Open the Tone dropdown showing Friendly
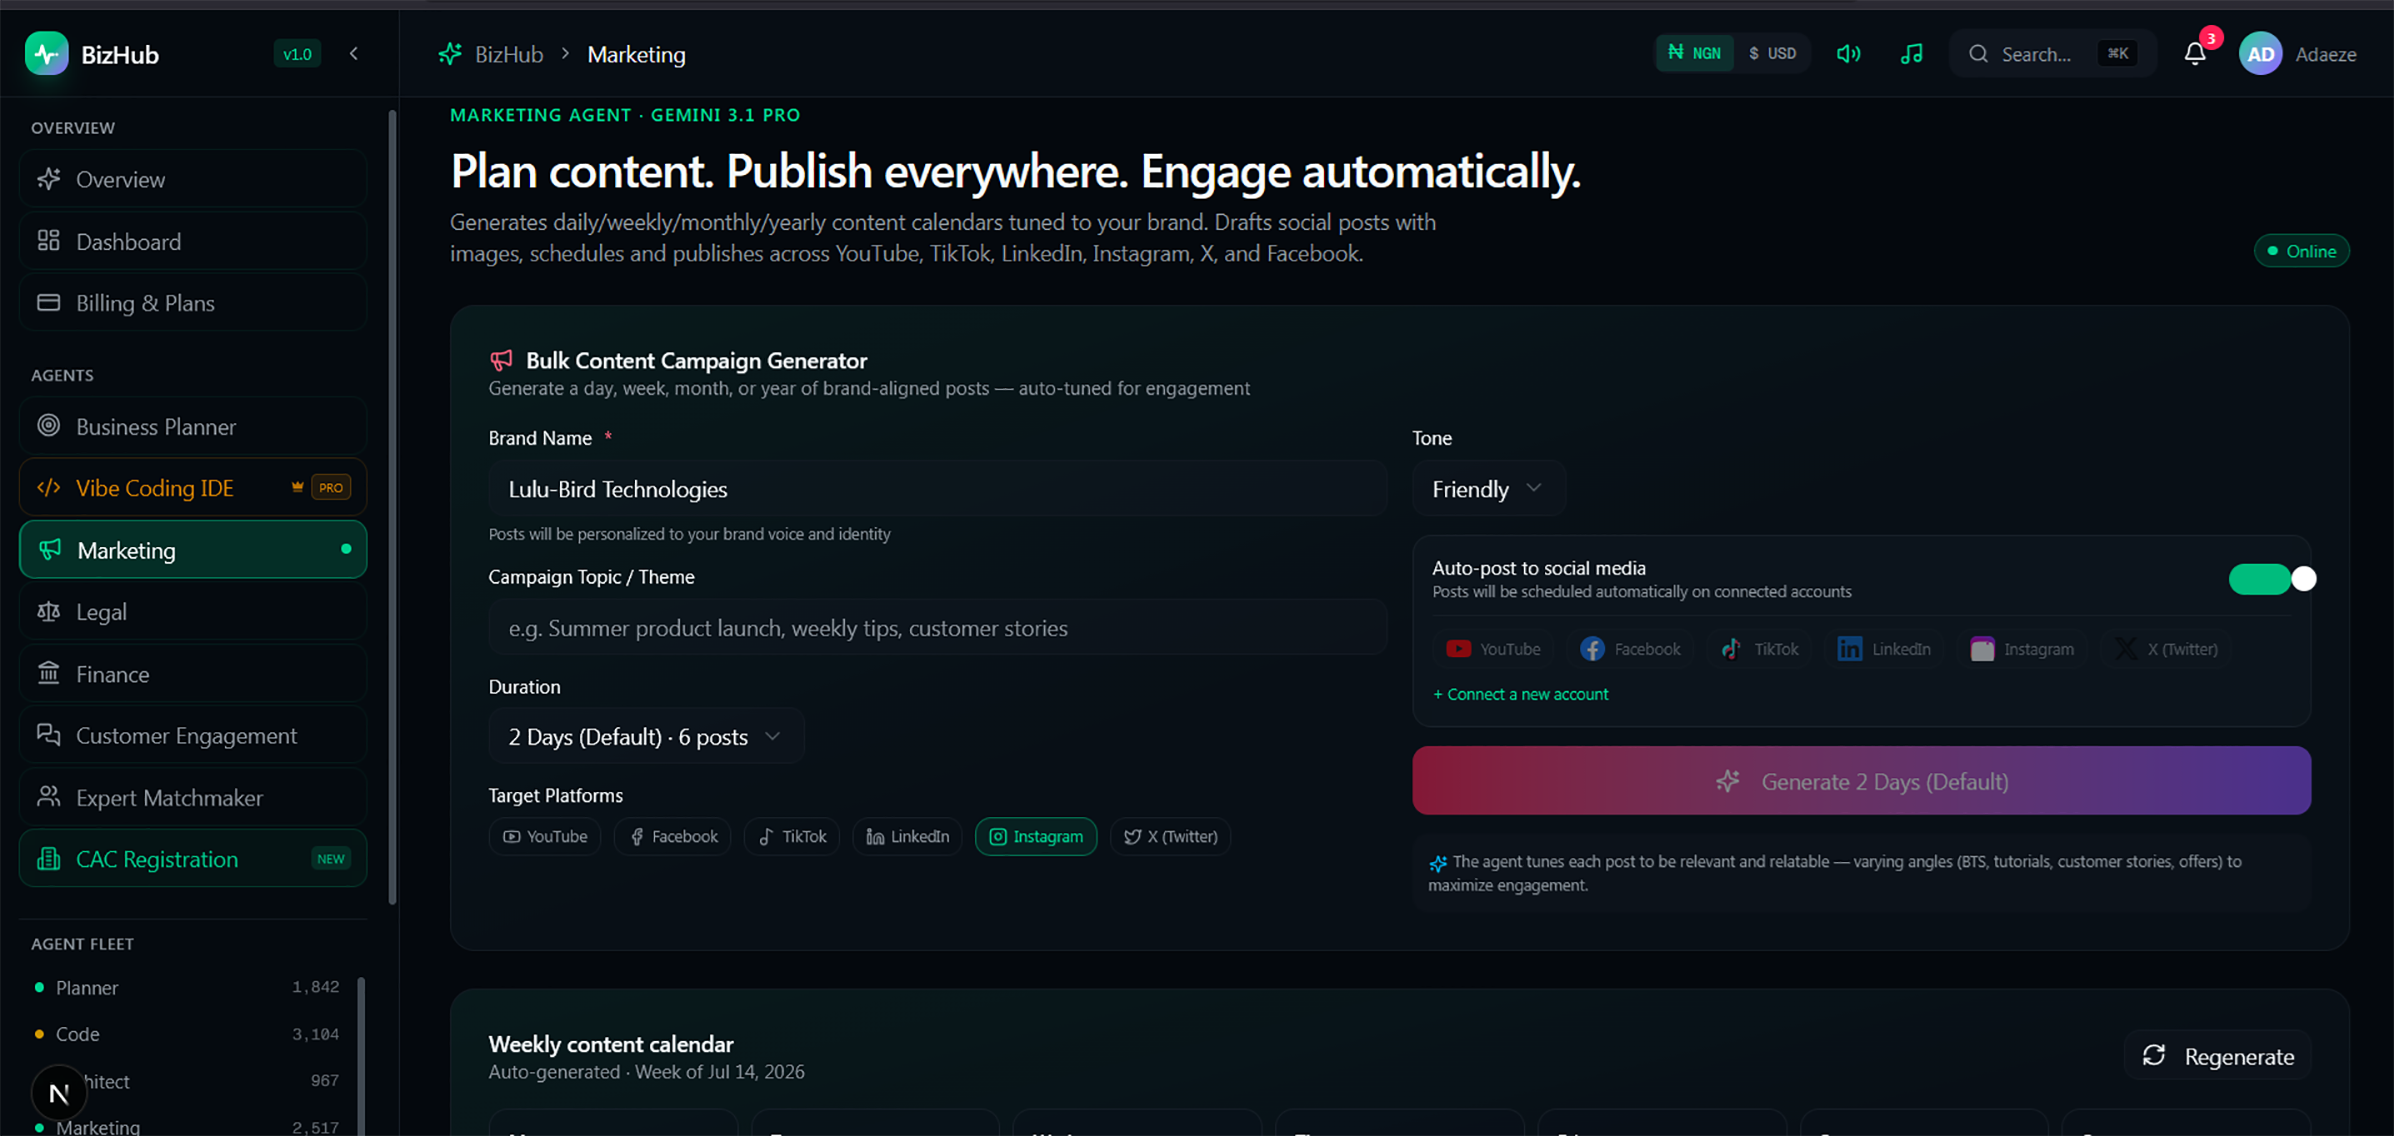 [1488, 489]
